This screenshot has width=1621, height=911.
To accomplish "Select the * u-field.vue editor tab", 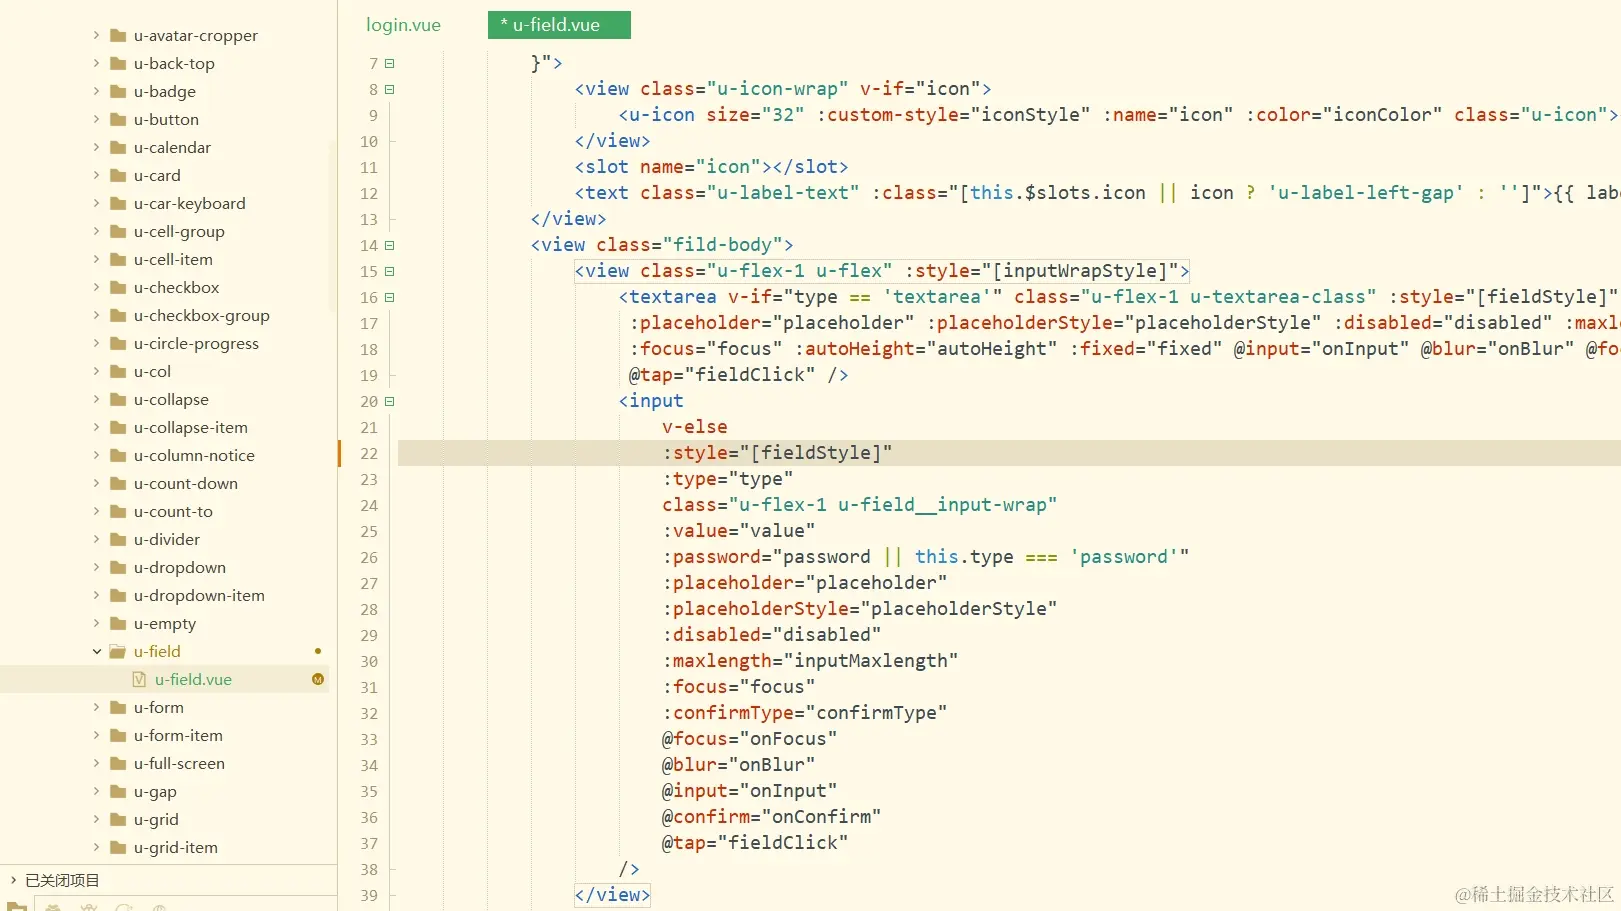I will click(559, 25).
